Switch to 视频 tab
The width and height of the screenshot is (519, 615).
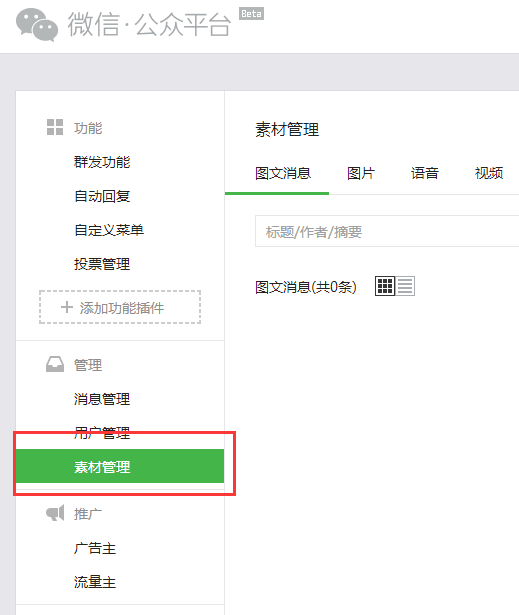coord(489,173)
